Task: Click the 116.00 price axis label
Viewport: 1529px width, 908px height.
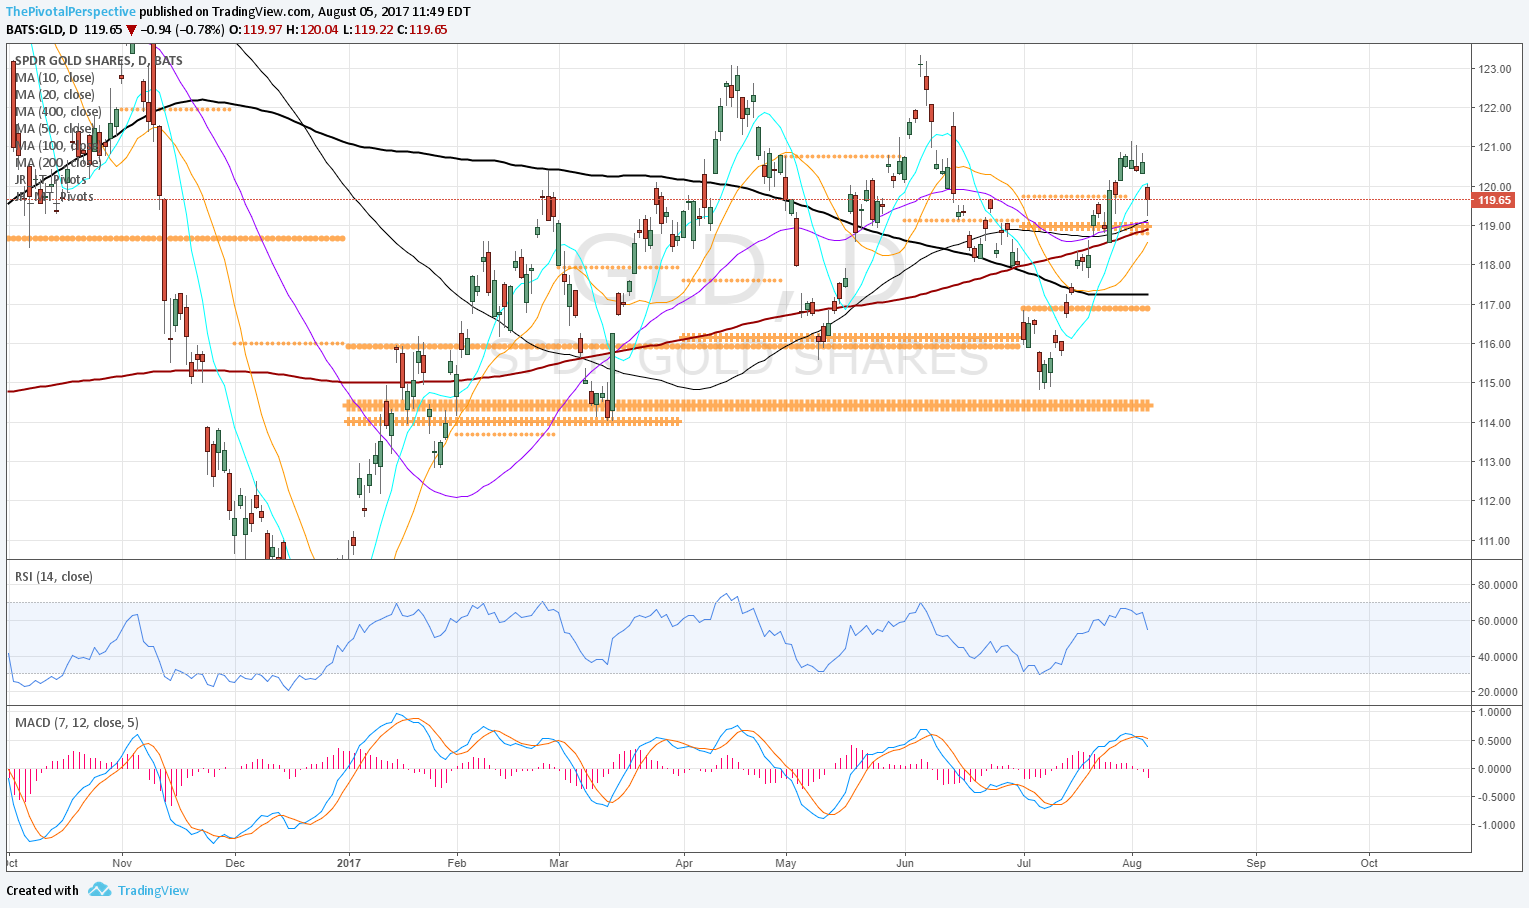Action: click(1494, 344)
